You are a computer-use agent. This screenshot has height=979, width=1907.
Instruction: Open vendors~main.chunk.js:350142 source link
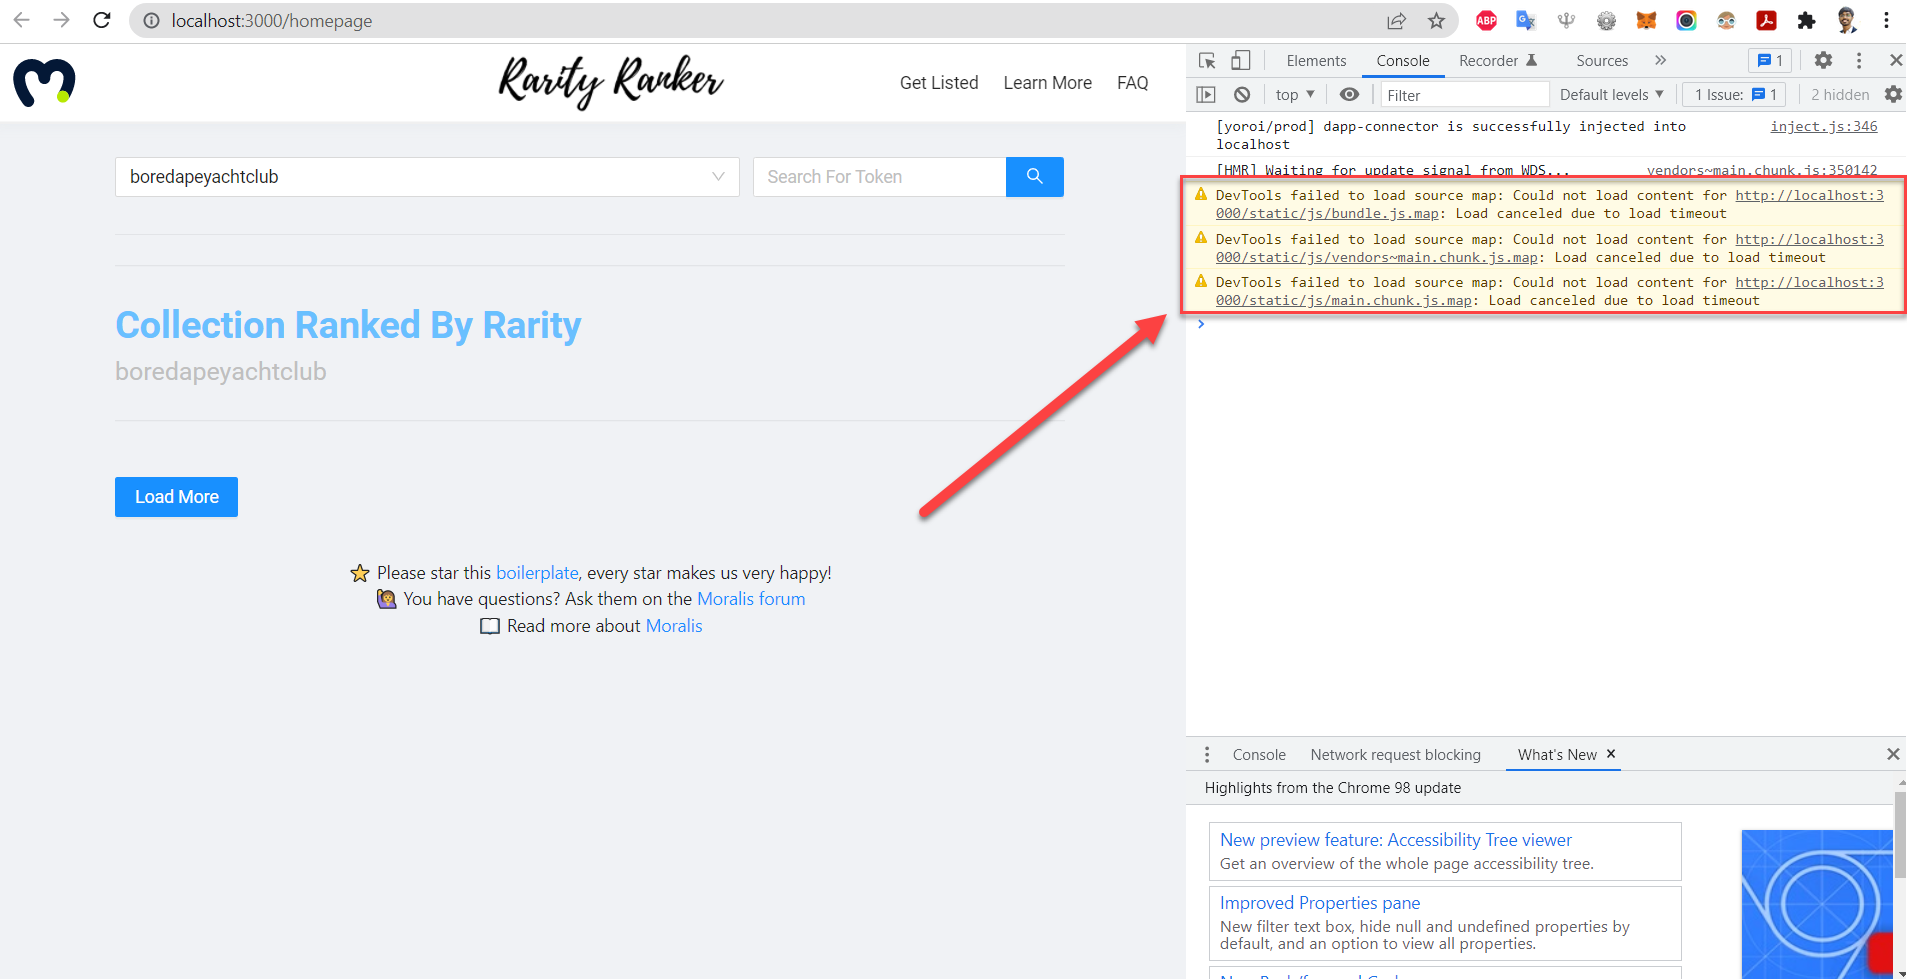1762,170
